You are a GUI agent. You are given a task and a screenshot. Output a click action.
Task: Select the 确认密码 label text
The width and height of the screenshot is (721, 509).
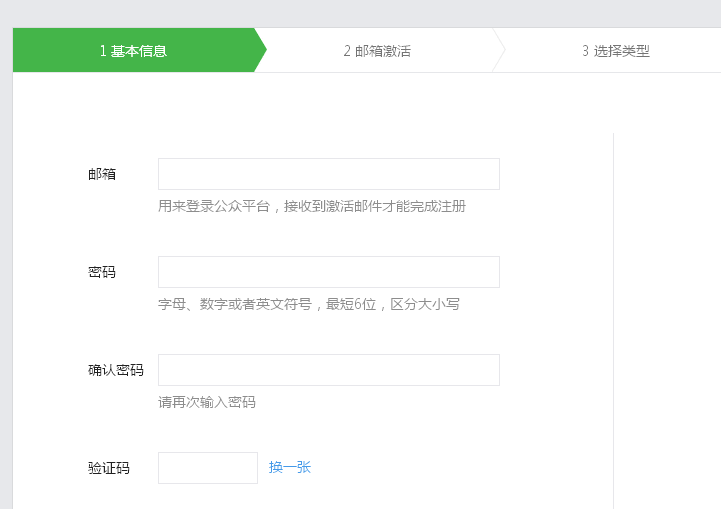(116, 370)
